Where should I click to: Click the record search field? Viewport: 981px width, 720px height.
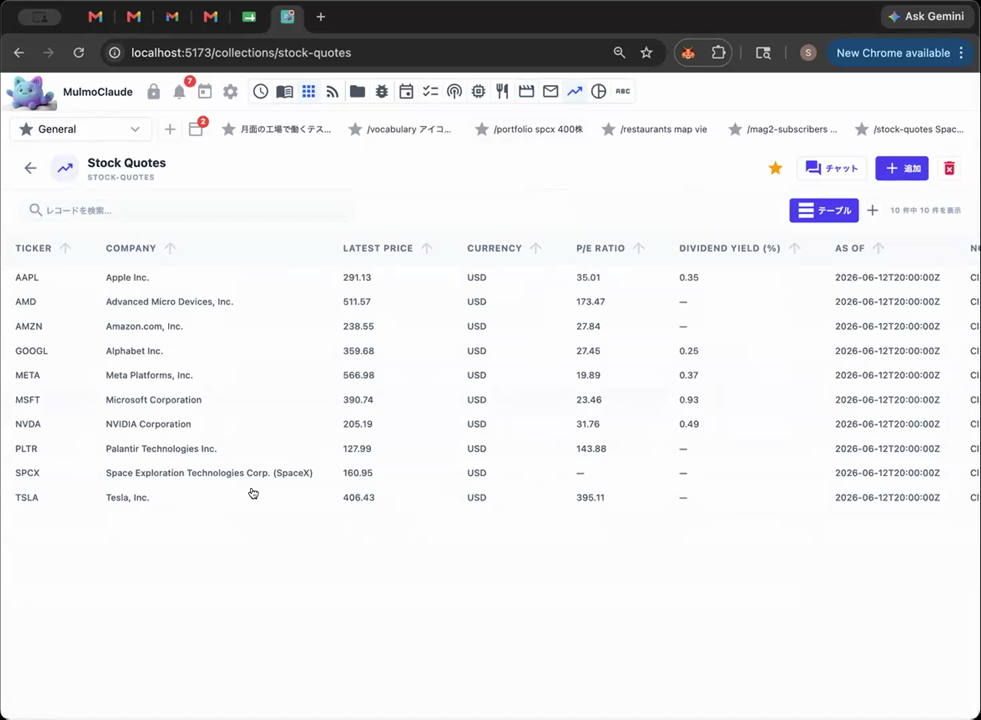(186, 210)
